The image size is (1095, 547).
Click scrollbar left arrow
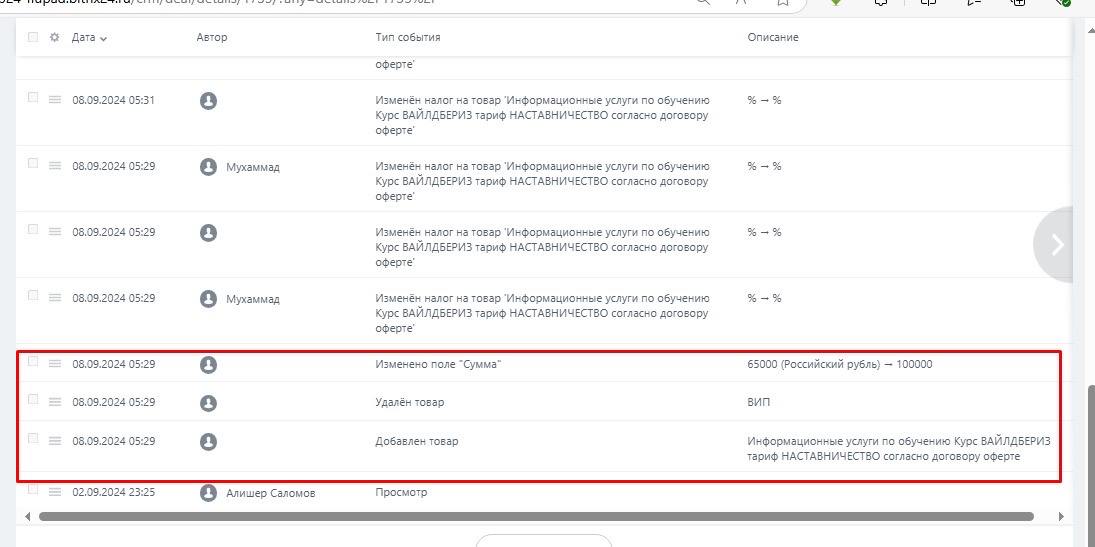(x=28, y=517)
